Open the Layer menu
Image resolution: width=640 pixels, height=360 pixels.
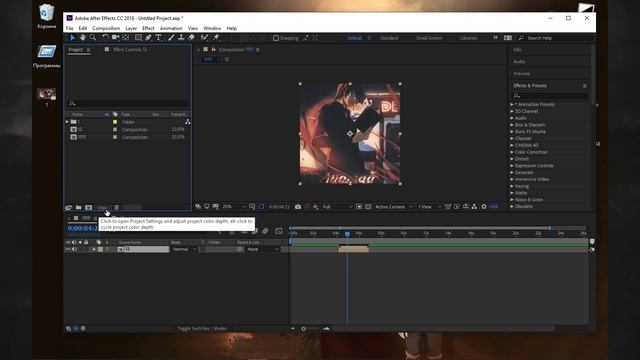[x=131, y=28]
